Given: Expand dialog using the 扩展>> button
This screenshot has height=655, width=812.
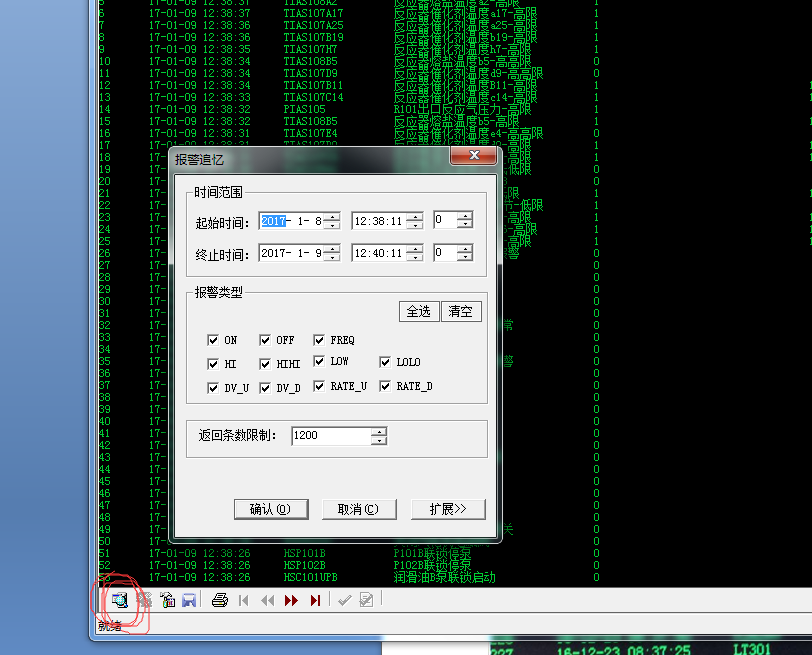Looking at the screenshot, I should [448, 509].
